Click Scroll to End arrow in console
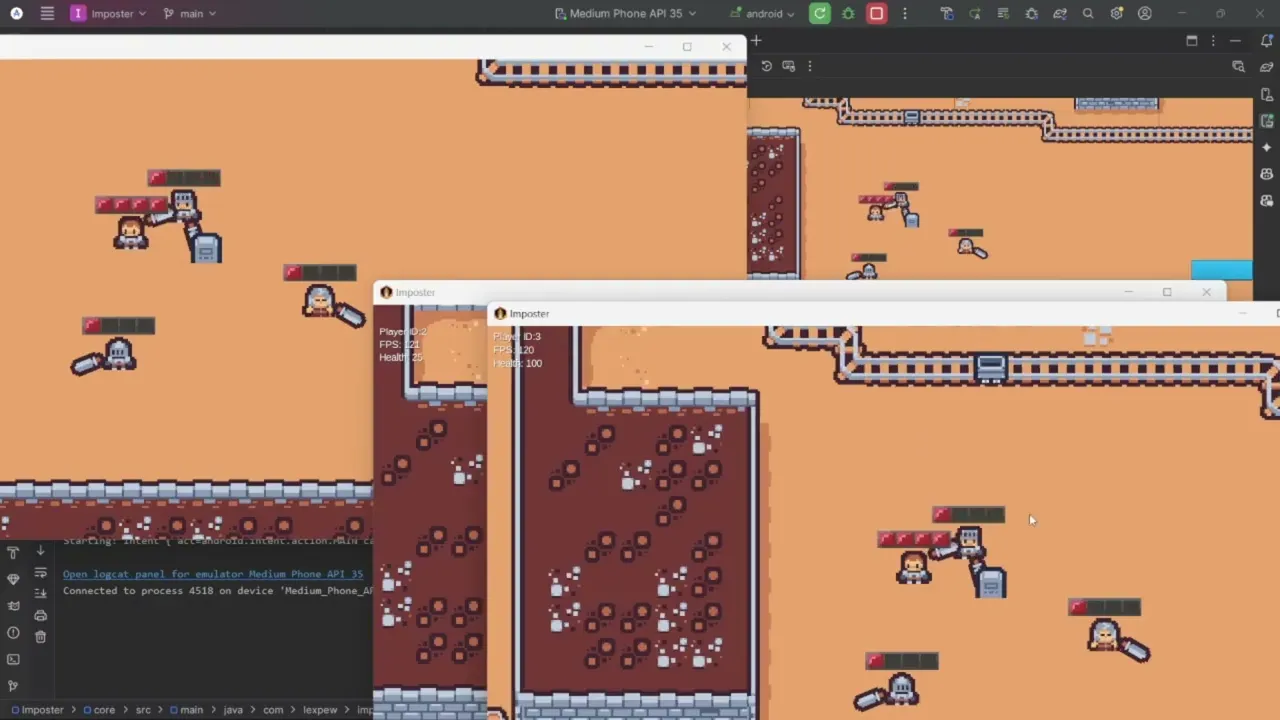This screenshot has height=720, width=1280. coord(41,552)
